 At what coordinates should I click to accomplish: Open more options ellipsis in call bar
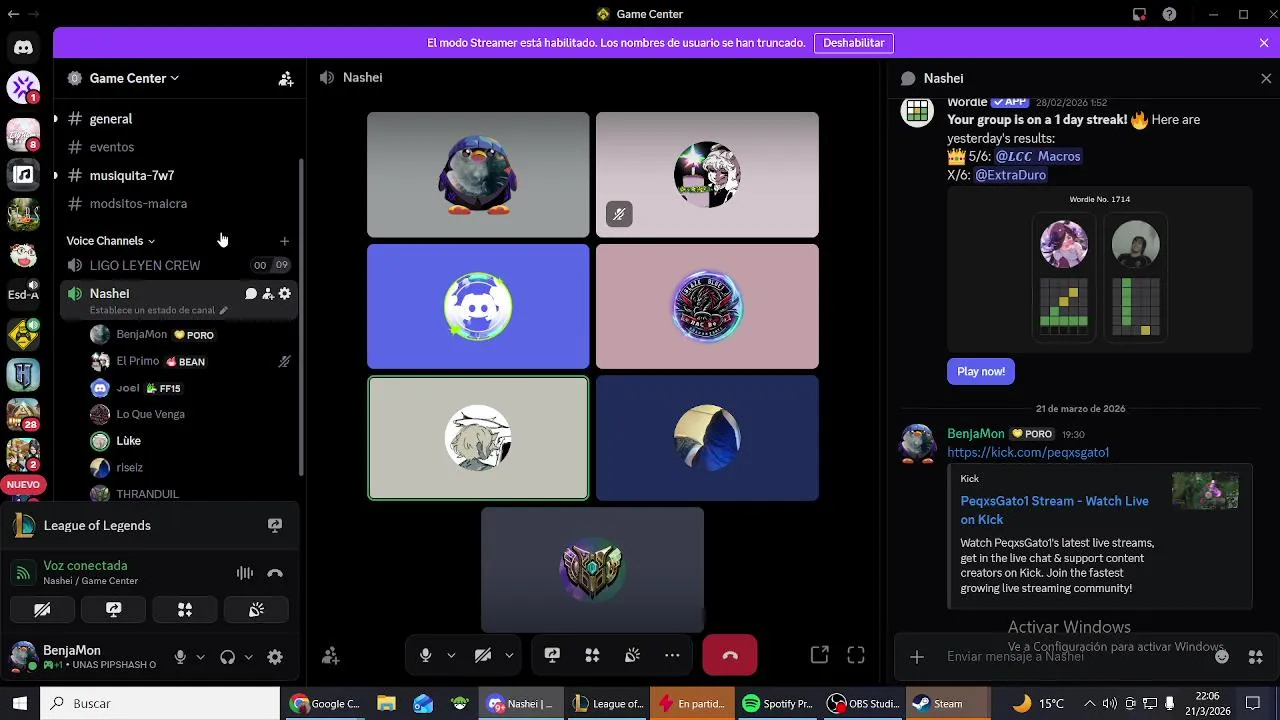click(672, 656)
